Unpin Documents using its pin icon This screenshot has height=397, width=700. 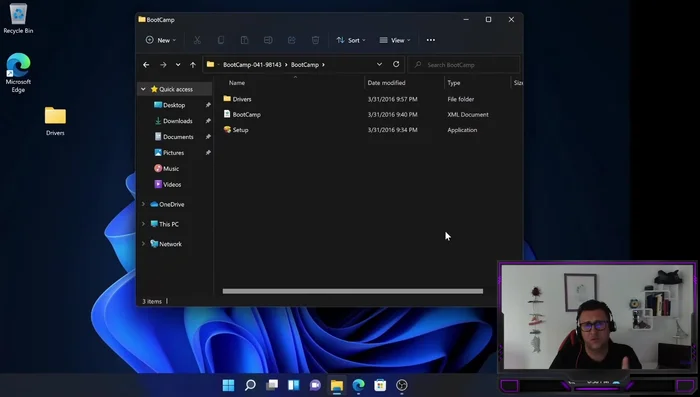pyautogui.click(x=208, y=137)
